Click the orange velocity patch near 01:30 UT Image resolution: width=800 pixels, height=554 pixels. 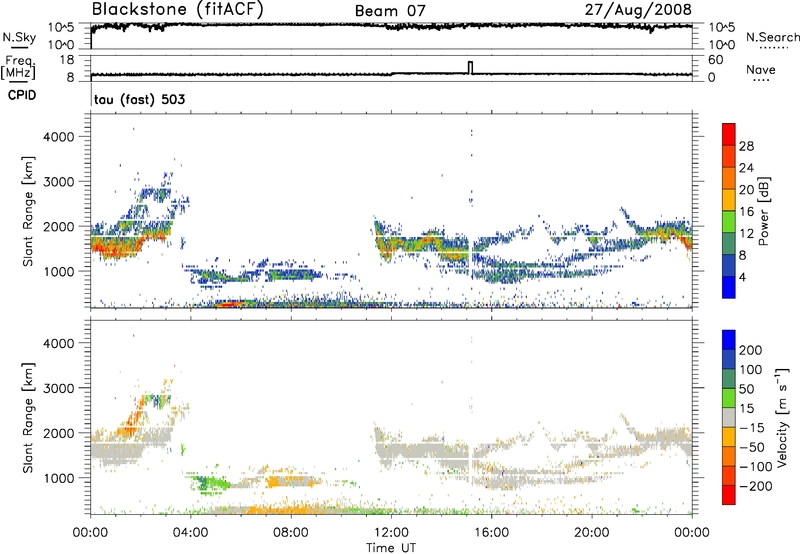tap(133, 421)
